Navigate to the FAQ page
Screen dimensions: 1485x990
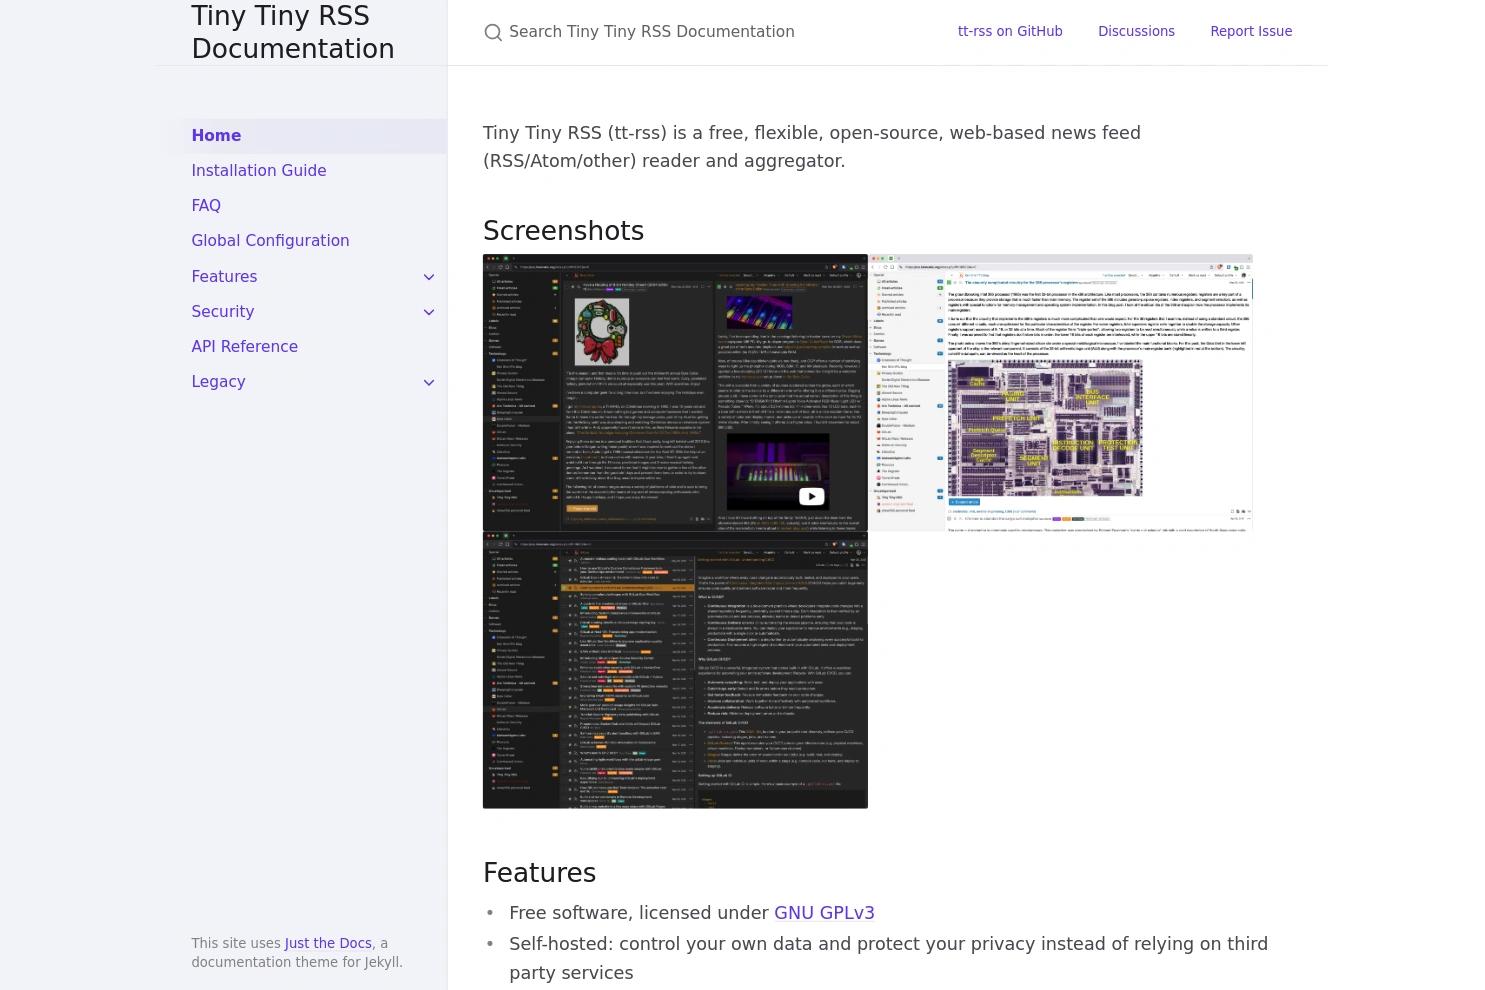pos(206,205)
